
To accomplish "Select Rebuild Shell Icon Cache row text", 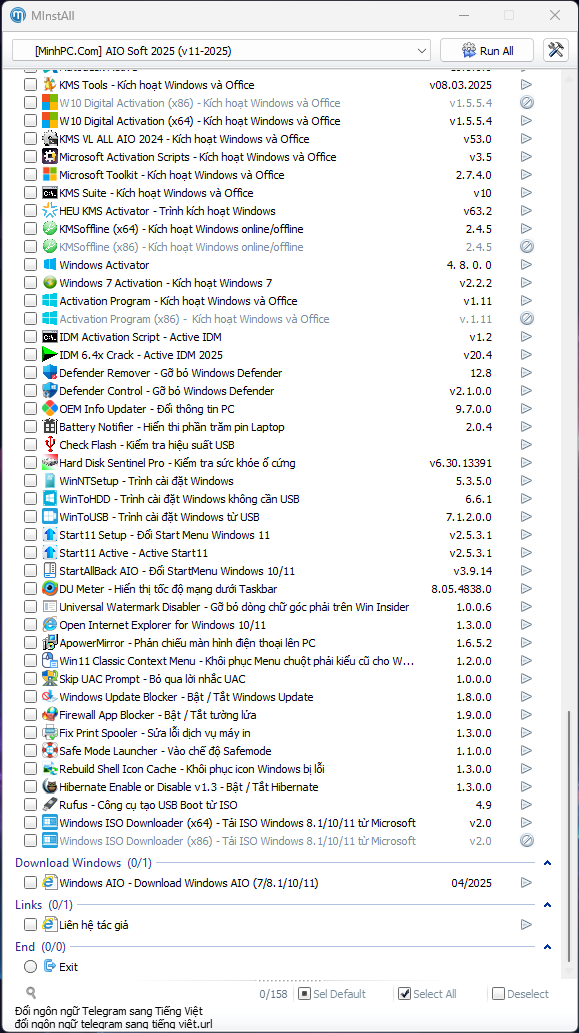I will pos(192,769).
